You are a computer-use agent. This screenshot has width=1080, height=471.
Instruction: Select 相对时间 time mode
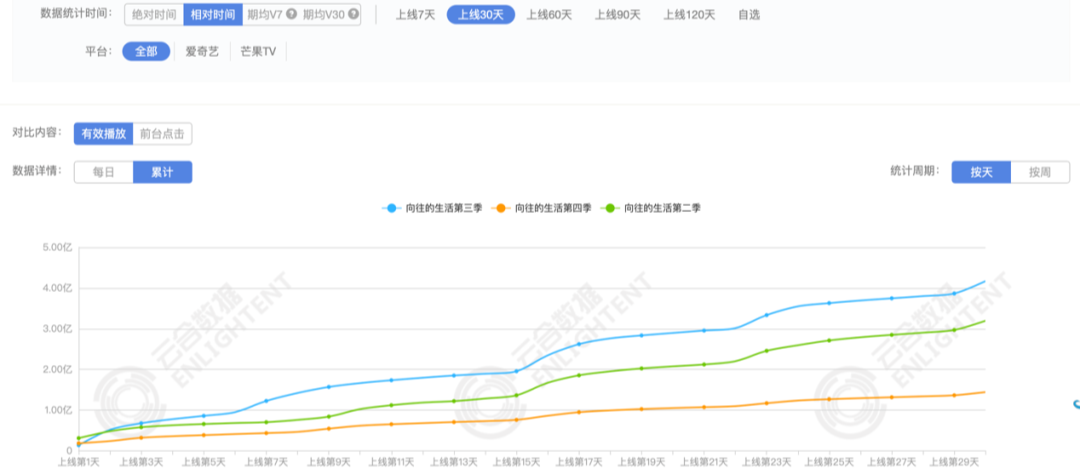tap(214, 14)
